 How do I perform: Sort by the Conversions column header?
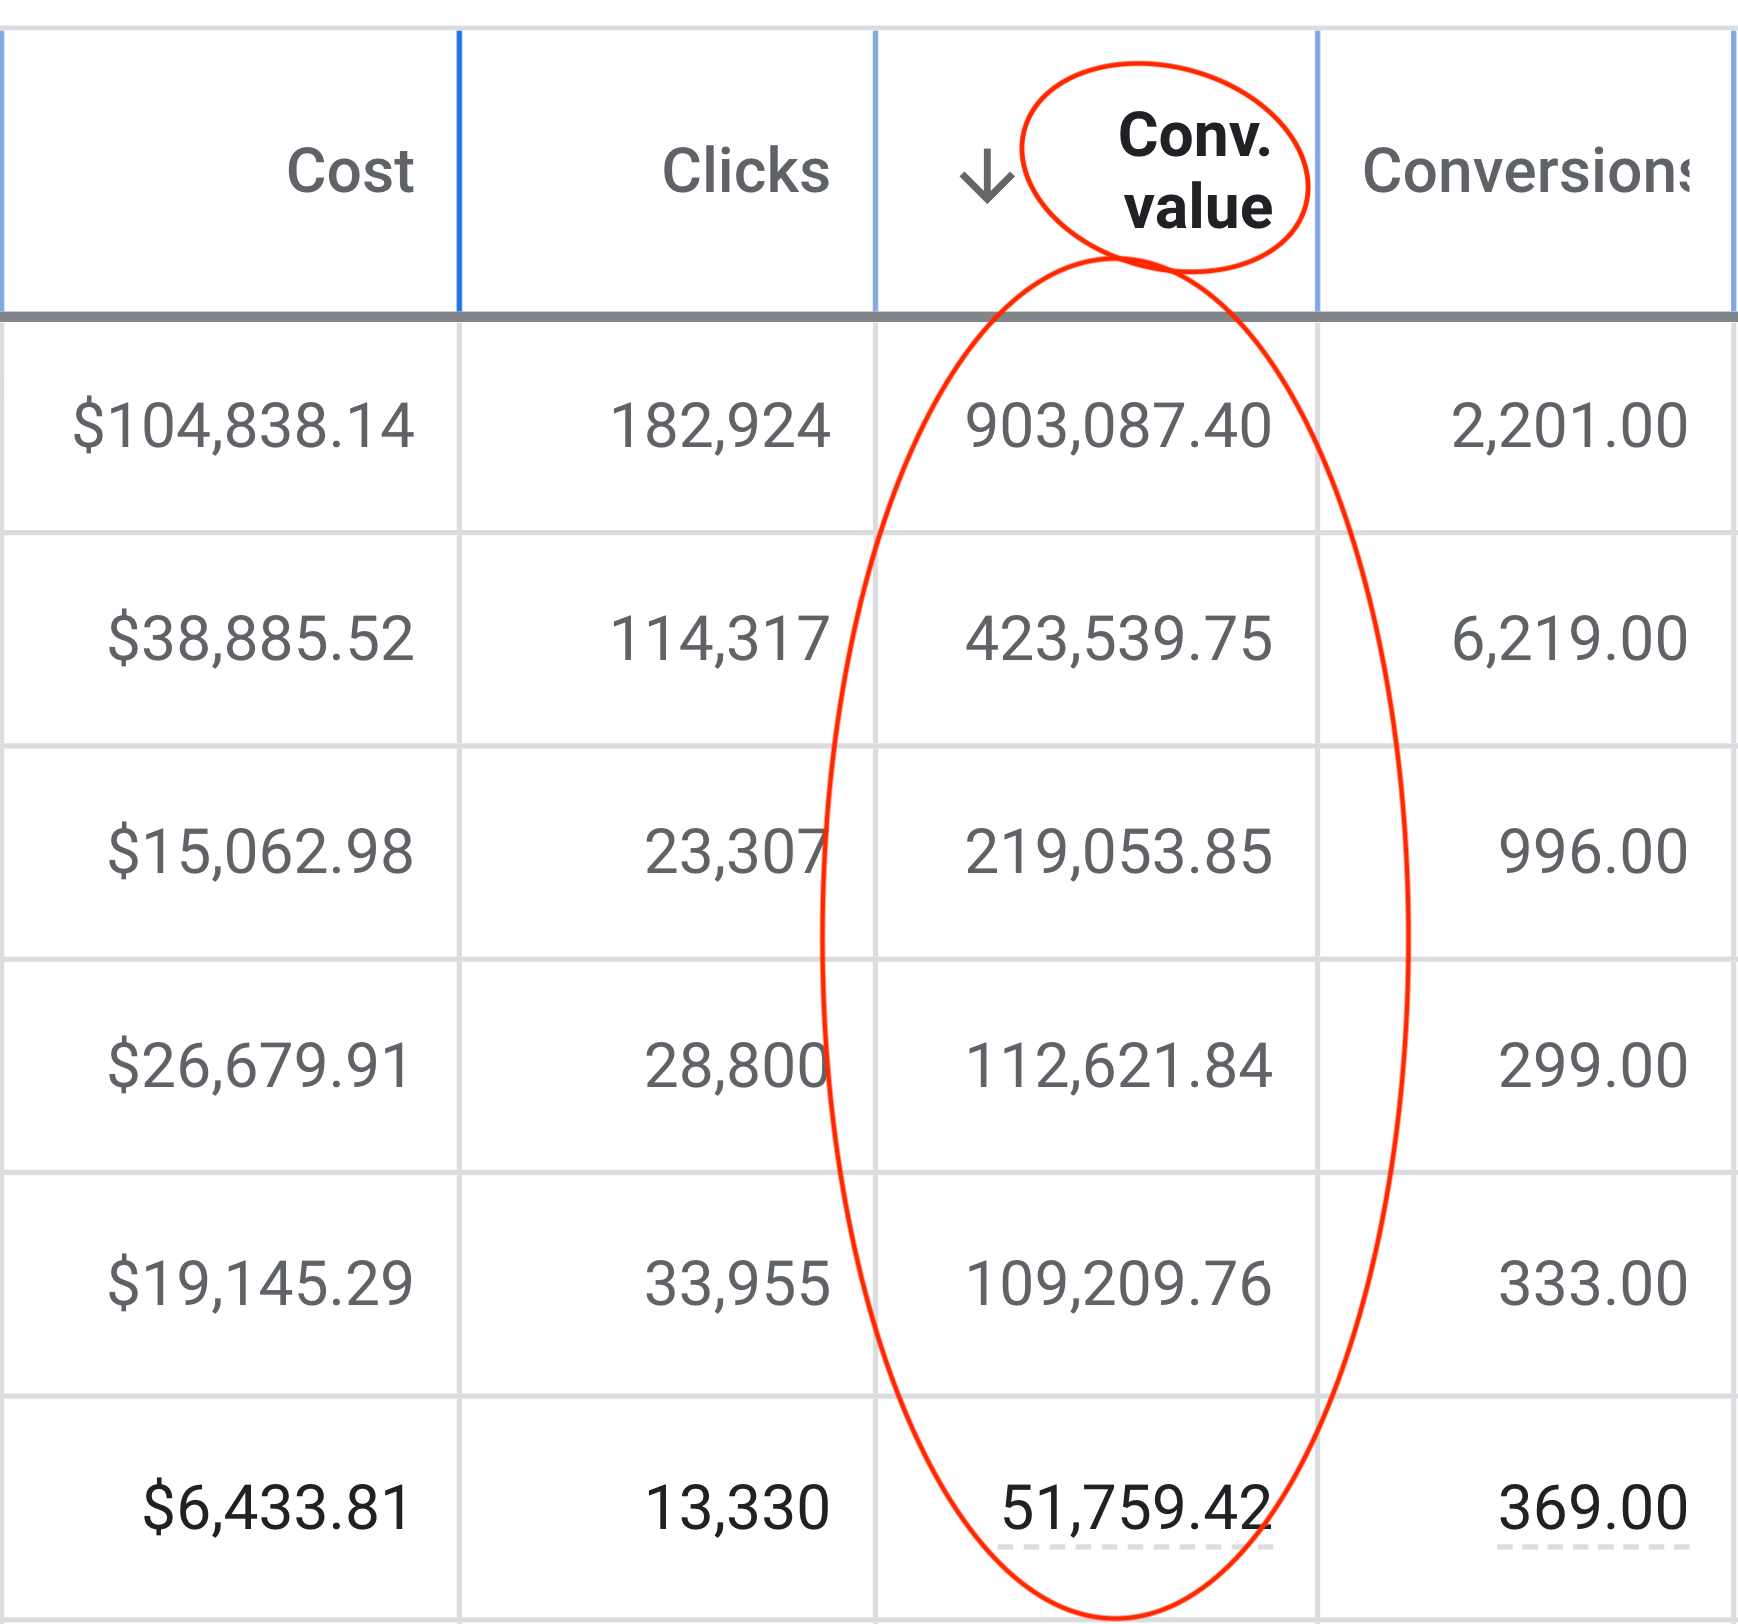(1522, 170)
